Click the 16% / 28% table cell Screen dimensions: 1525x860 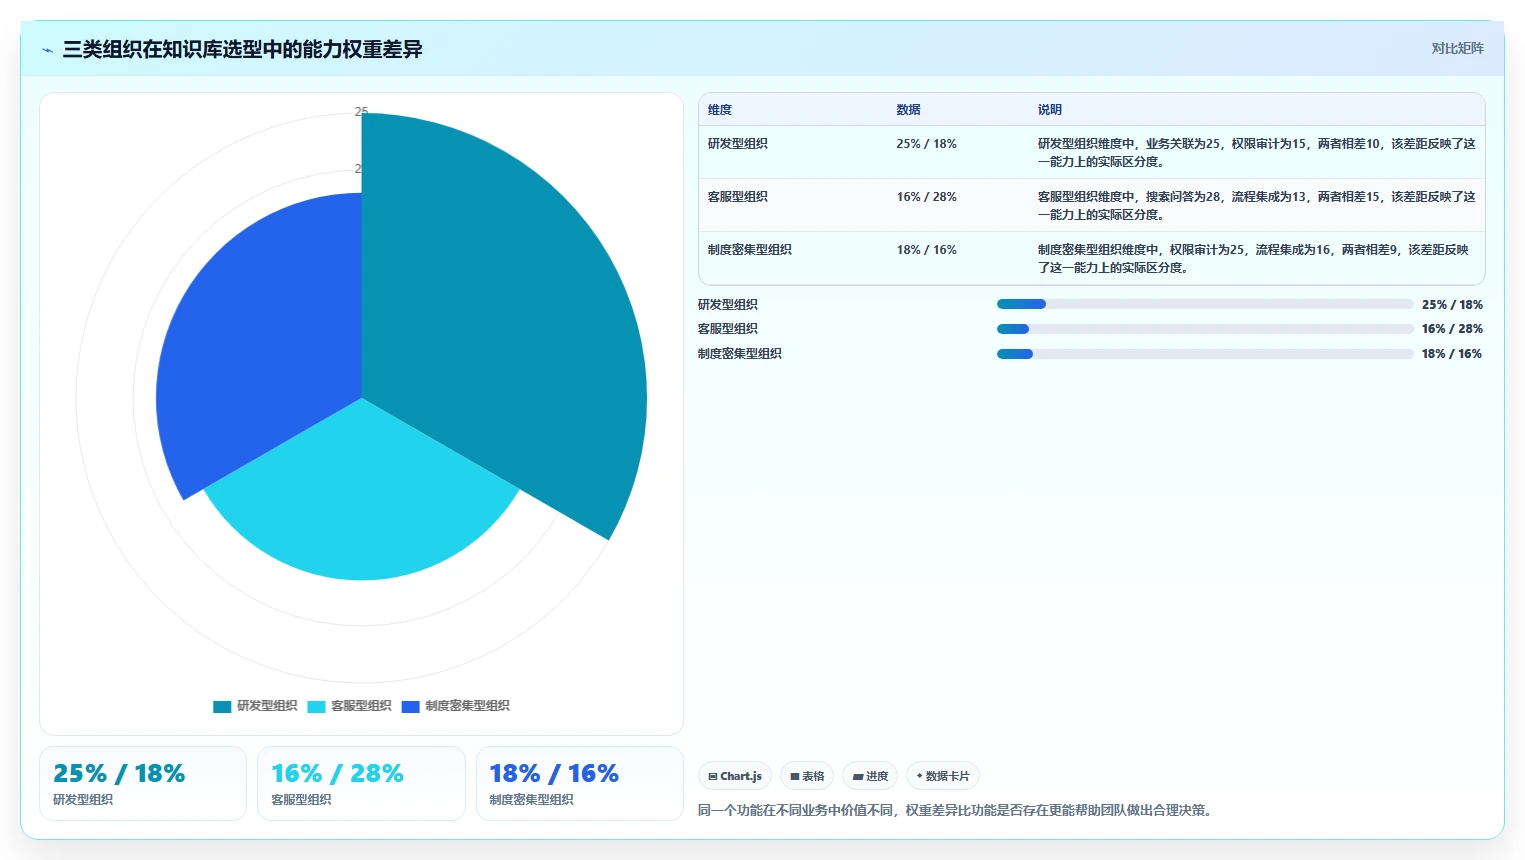tap(927, 197)
